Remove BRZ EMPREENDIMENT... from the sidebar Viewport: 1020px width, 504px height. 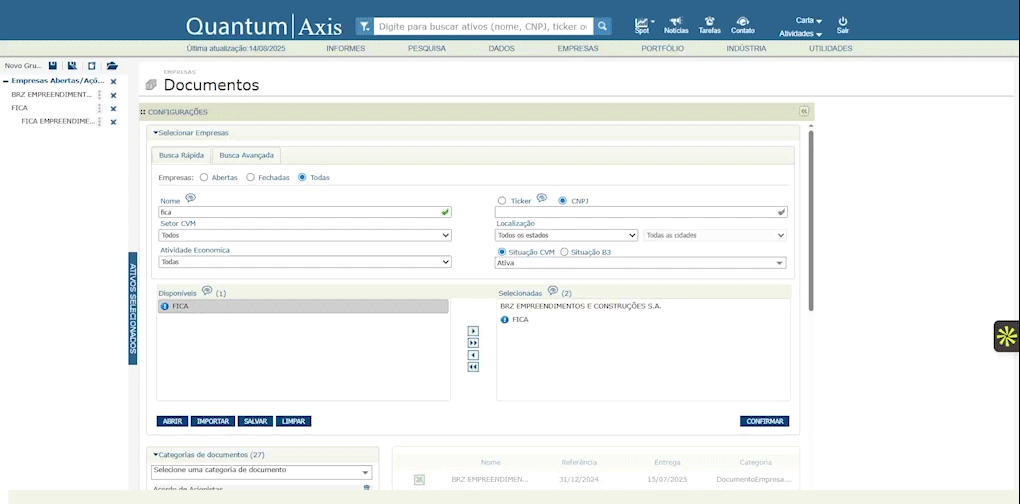(x=113, y=96)
